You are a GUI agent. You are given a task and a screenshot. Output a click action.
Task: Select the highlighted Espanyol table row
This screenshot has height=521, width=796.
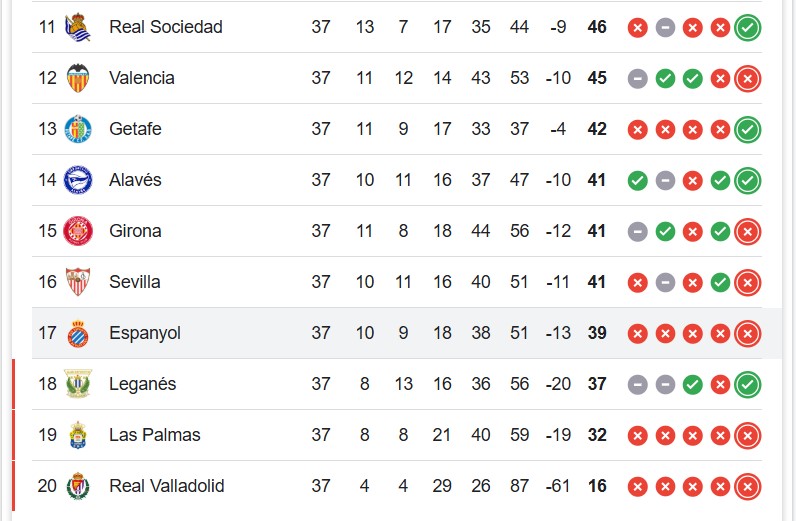[407, 333]
